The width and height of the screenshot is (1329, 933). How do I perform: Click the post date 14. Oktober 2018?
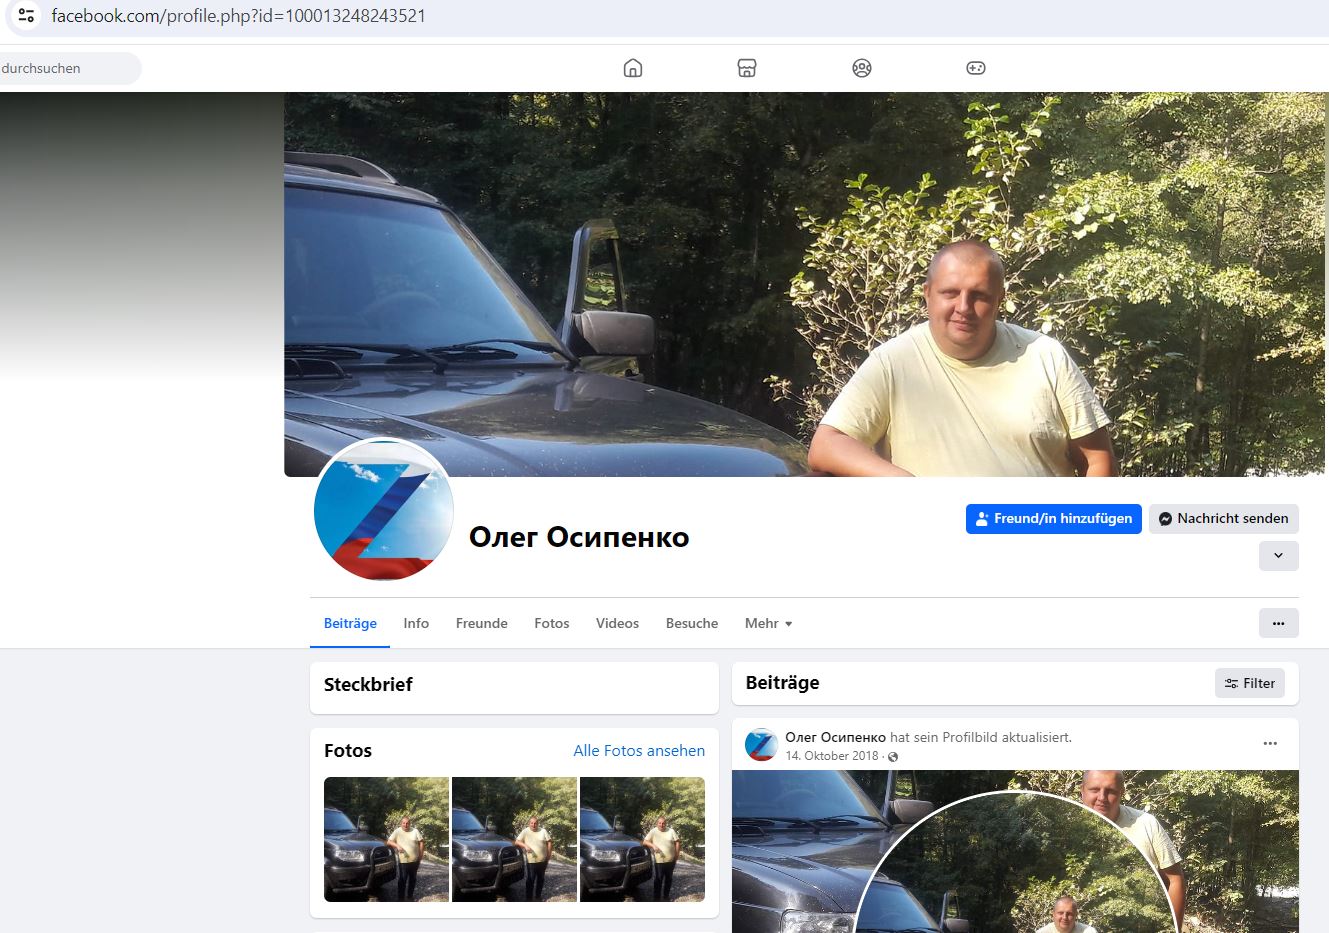pos(832,756)
